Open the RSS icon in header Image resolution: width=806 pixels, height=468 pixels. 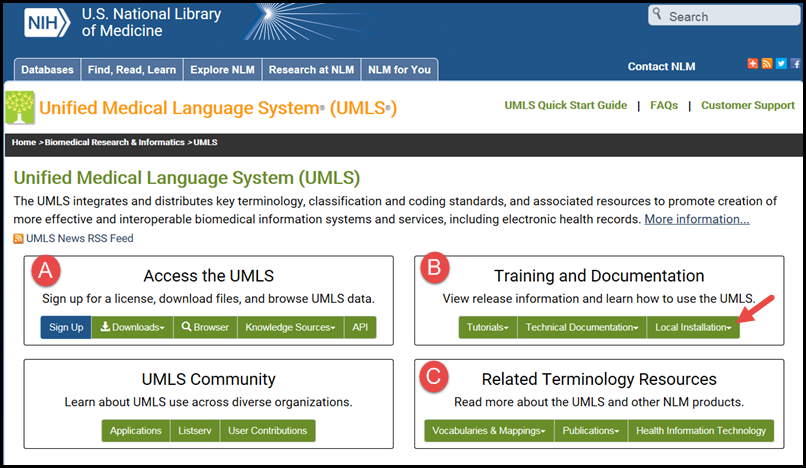point(767,63)
